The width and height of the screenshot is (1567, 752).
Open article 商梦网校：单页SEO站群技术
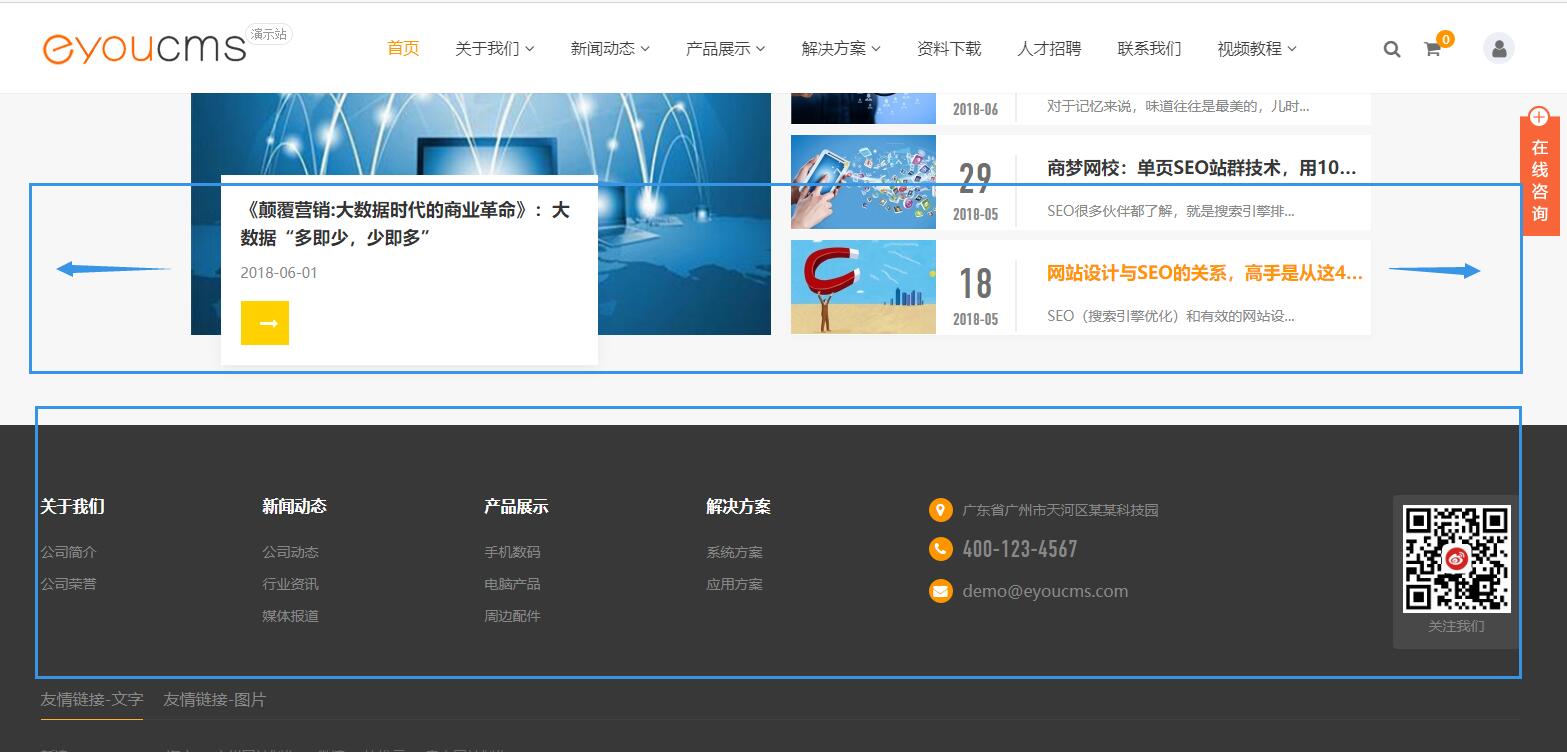coord(1201,168)
